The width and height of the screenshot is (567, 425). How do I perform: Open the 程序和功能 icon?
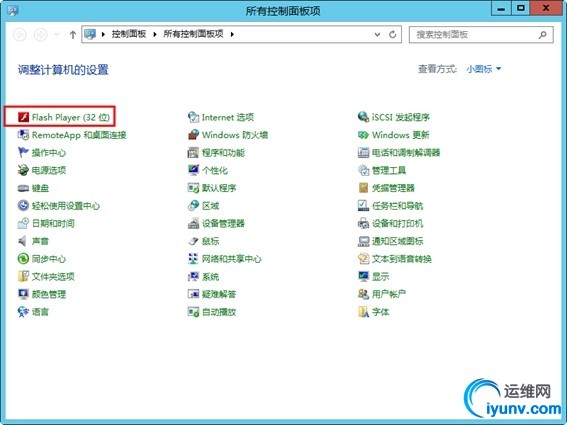pyautogui.click(x=193, y=152)
